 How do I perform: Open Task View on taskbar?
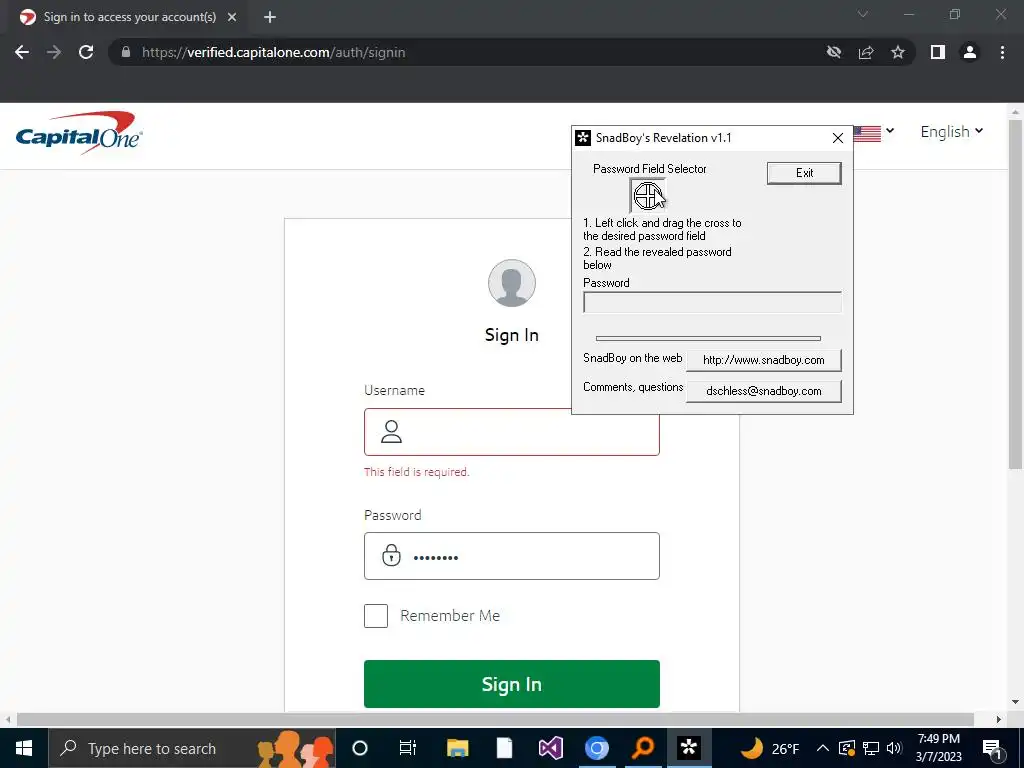point(408,748)
